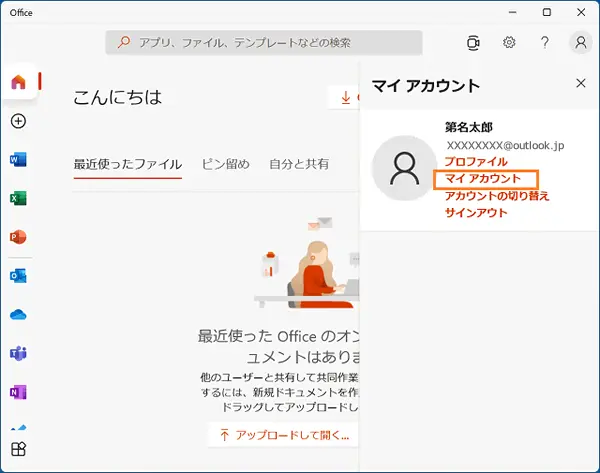The width and height of the screenshot is (600, 473).
Task: Launch Excel from the sidebar
Action: pyautogui.click(x=18, y=198)
